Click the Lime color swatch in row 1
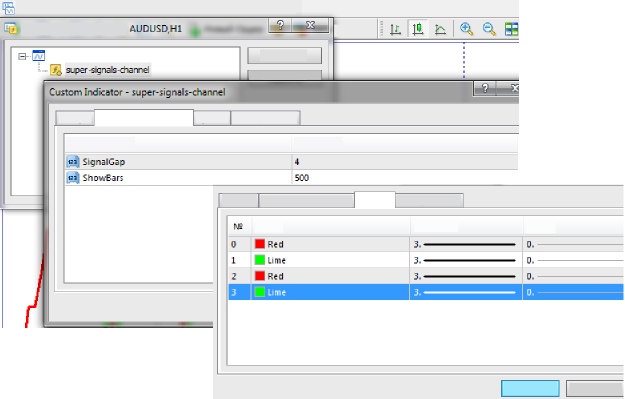 point(260,260)
